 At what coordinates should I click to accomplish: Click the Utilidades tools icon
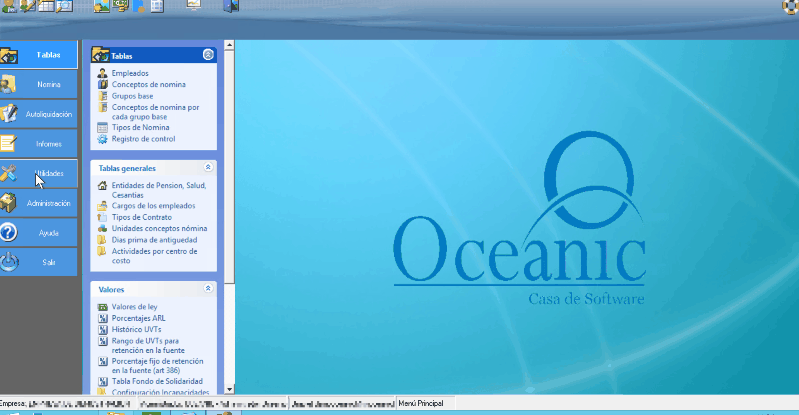point(10,173)
